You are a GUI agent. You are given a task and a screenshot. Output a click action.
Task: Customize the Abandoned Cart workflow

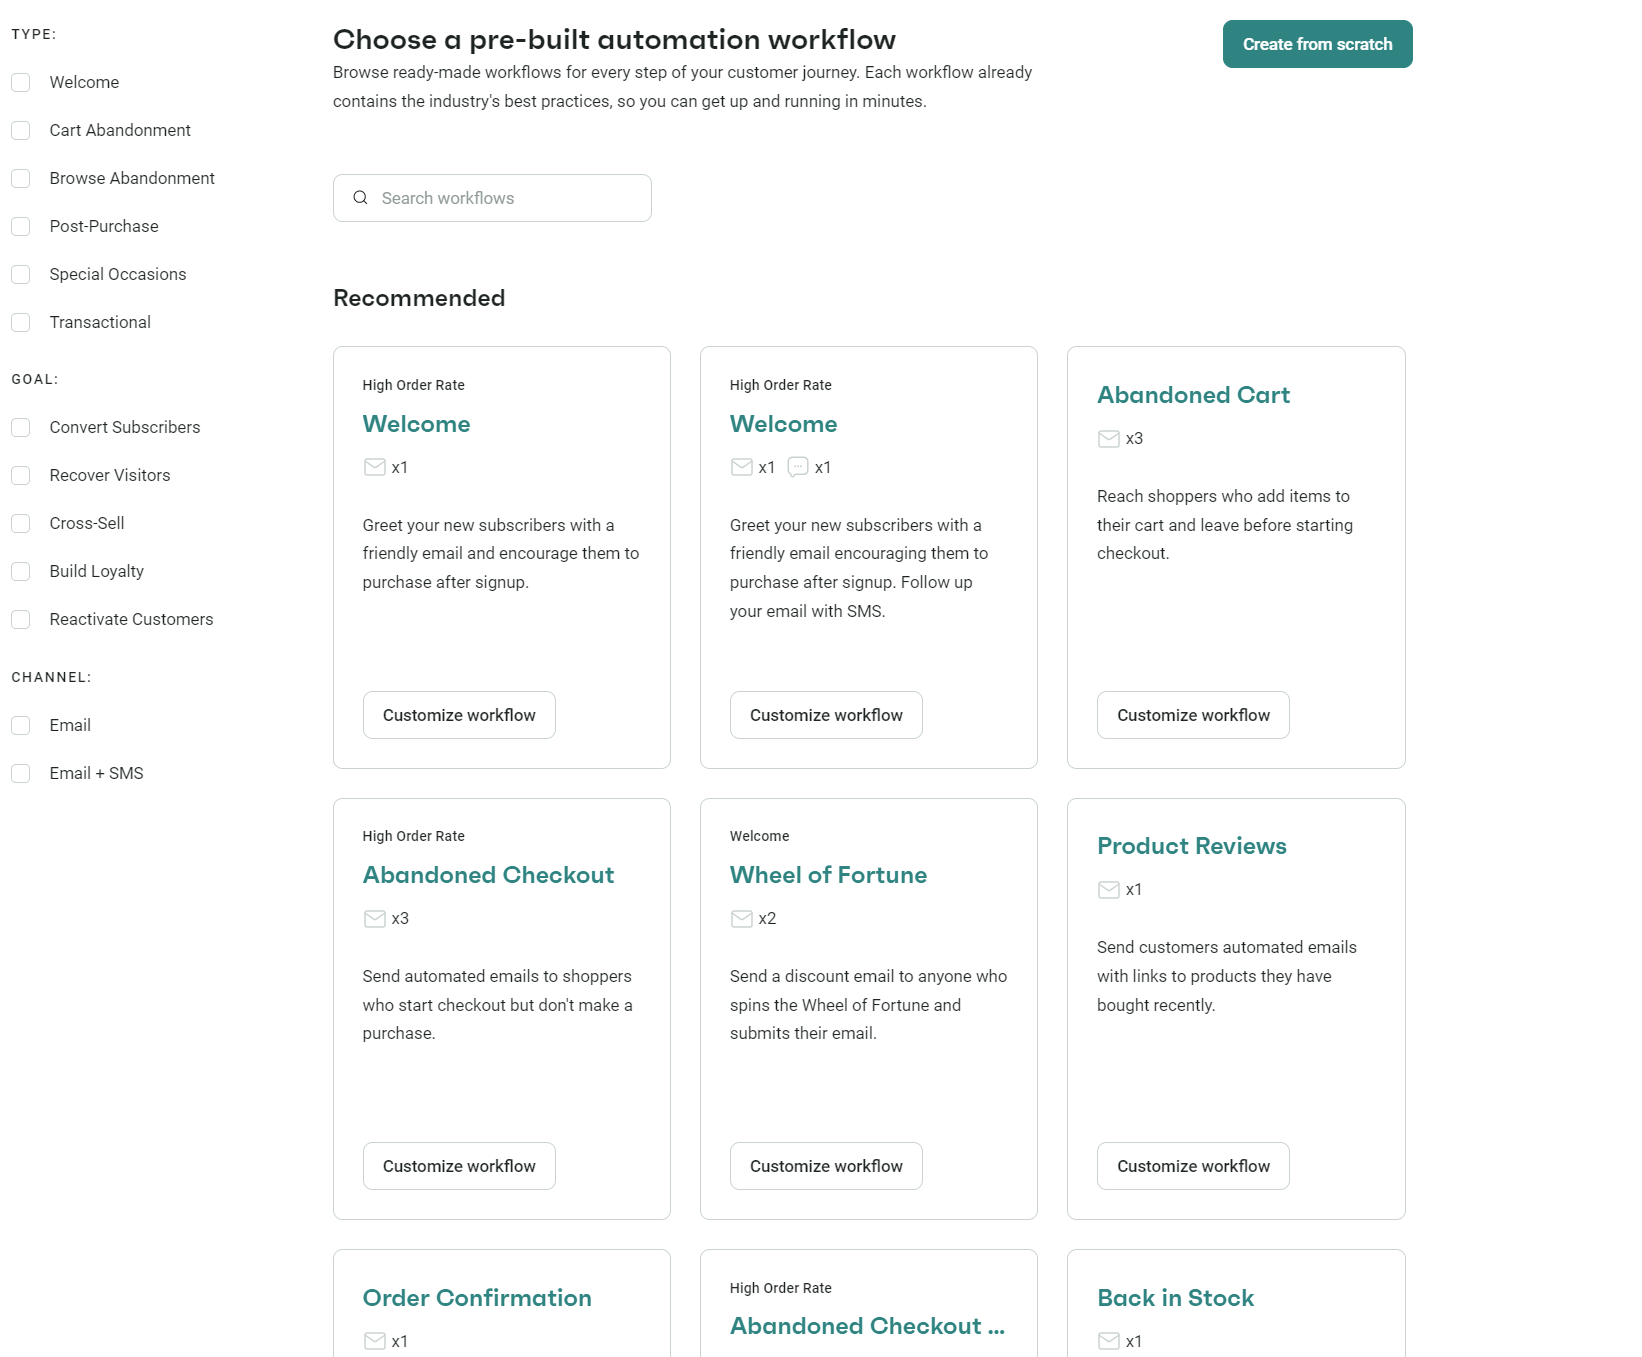click(x=1192, y=714)
